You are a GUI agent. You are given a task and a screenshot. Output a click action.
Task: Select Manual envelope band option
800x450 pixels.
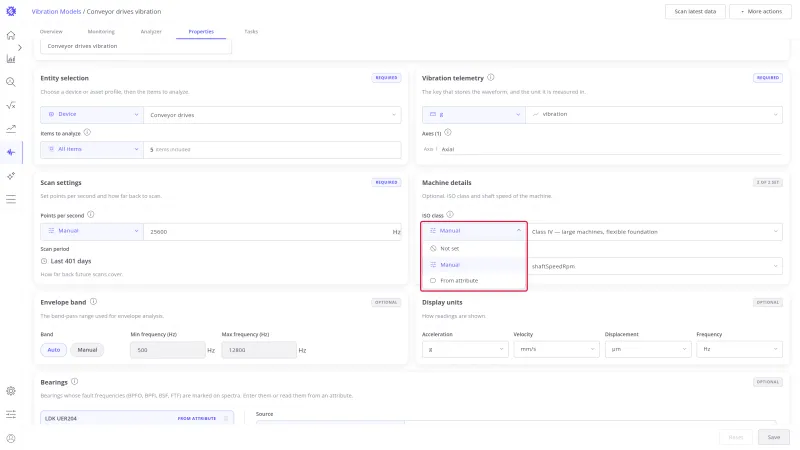87,350
